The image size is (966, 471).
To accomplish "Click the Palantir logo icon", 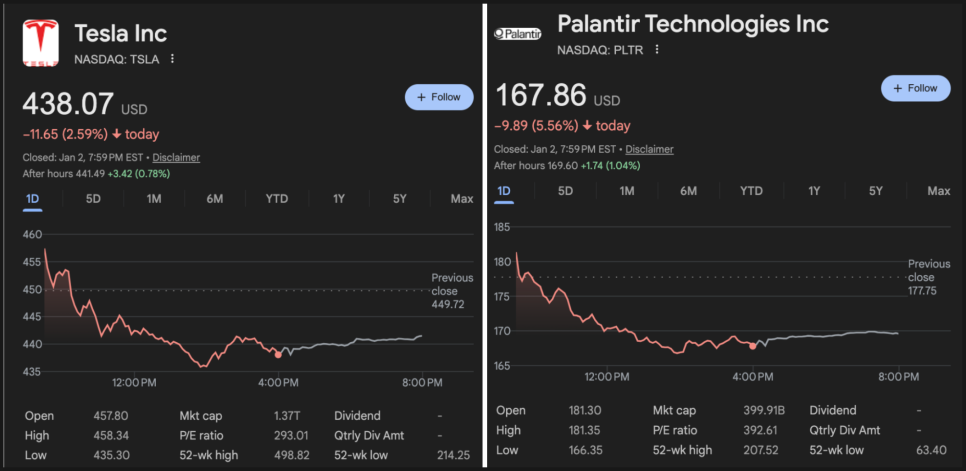I will click(x=518, y=34).
